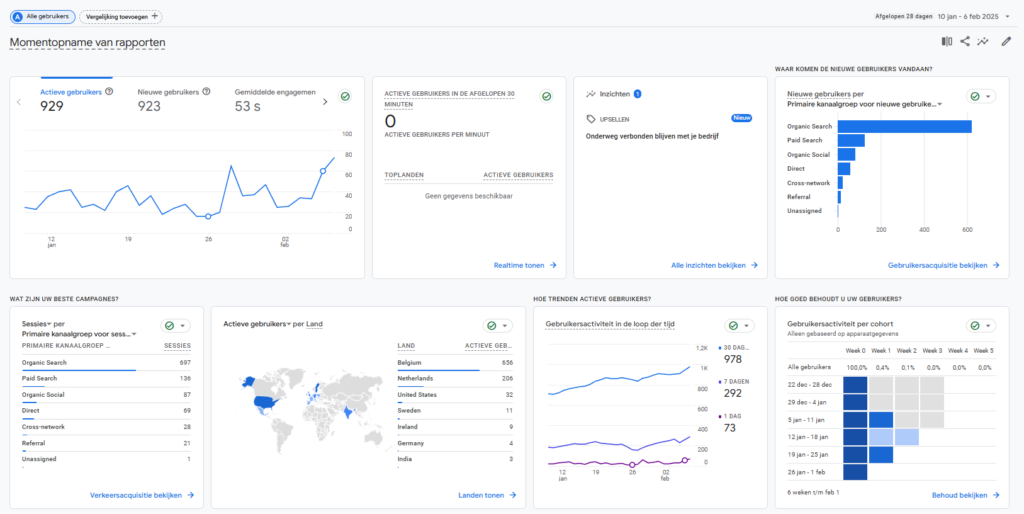Open the Verkeersacquisitie bekijken link
This screenshot has width=1024, height=514.
[x=141, y=495]
